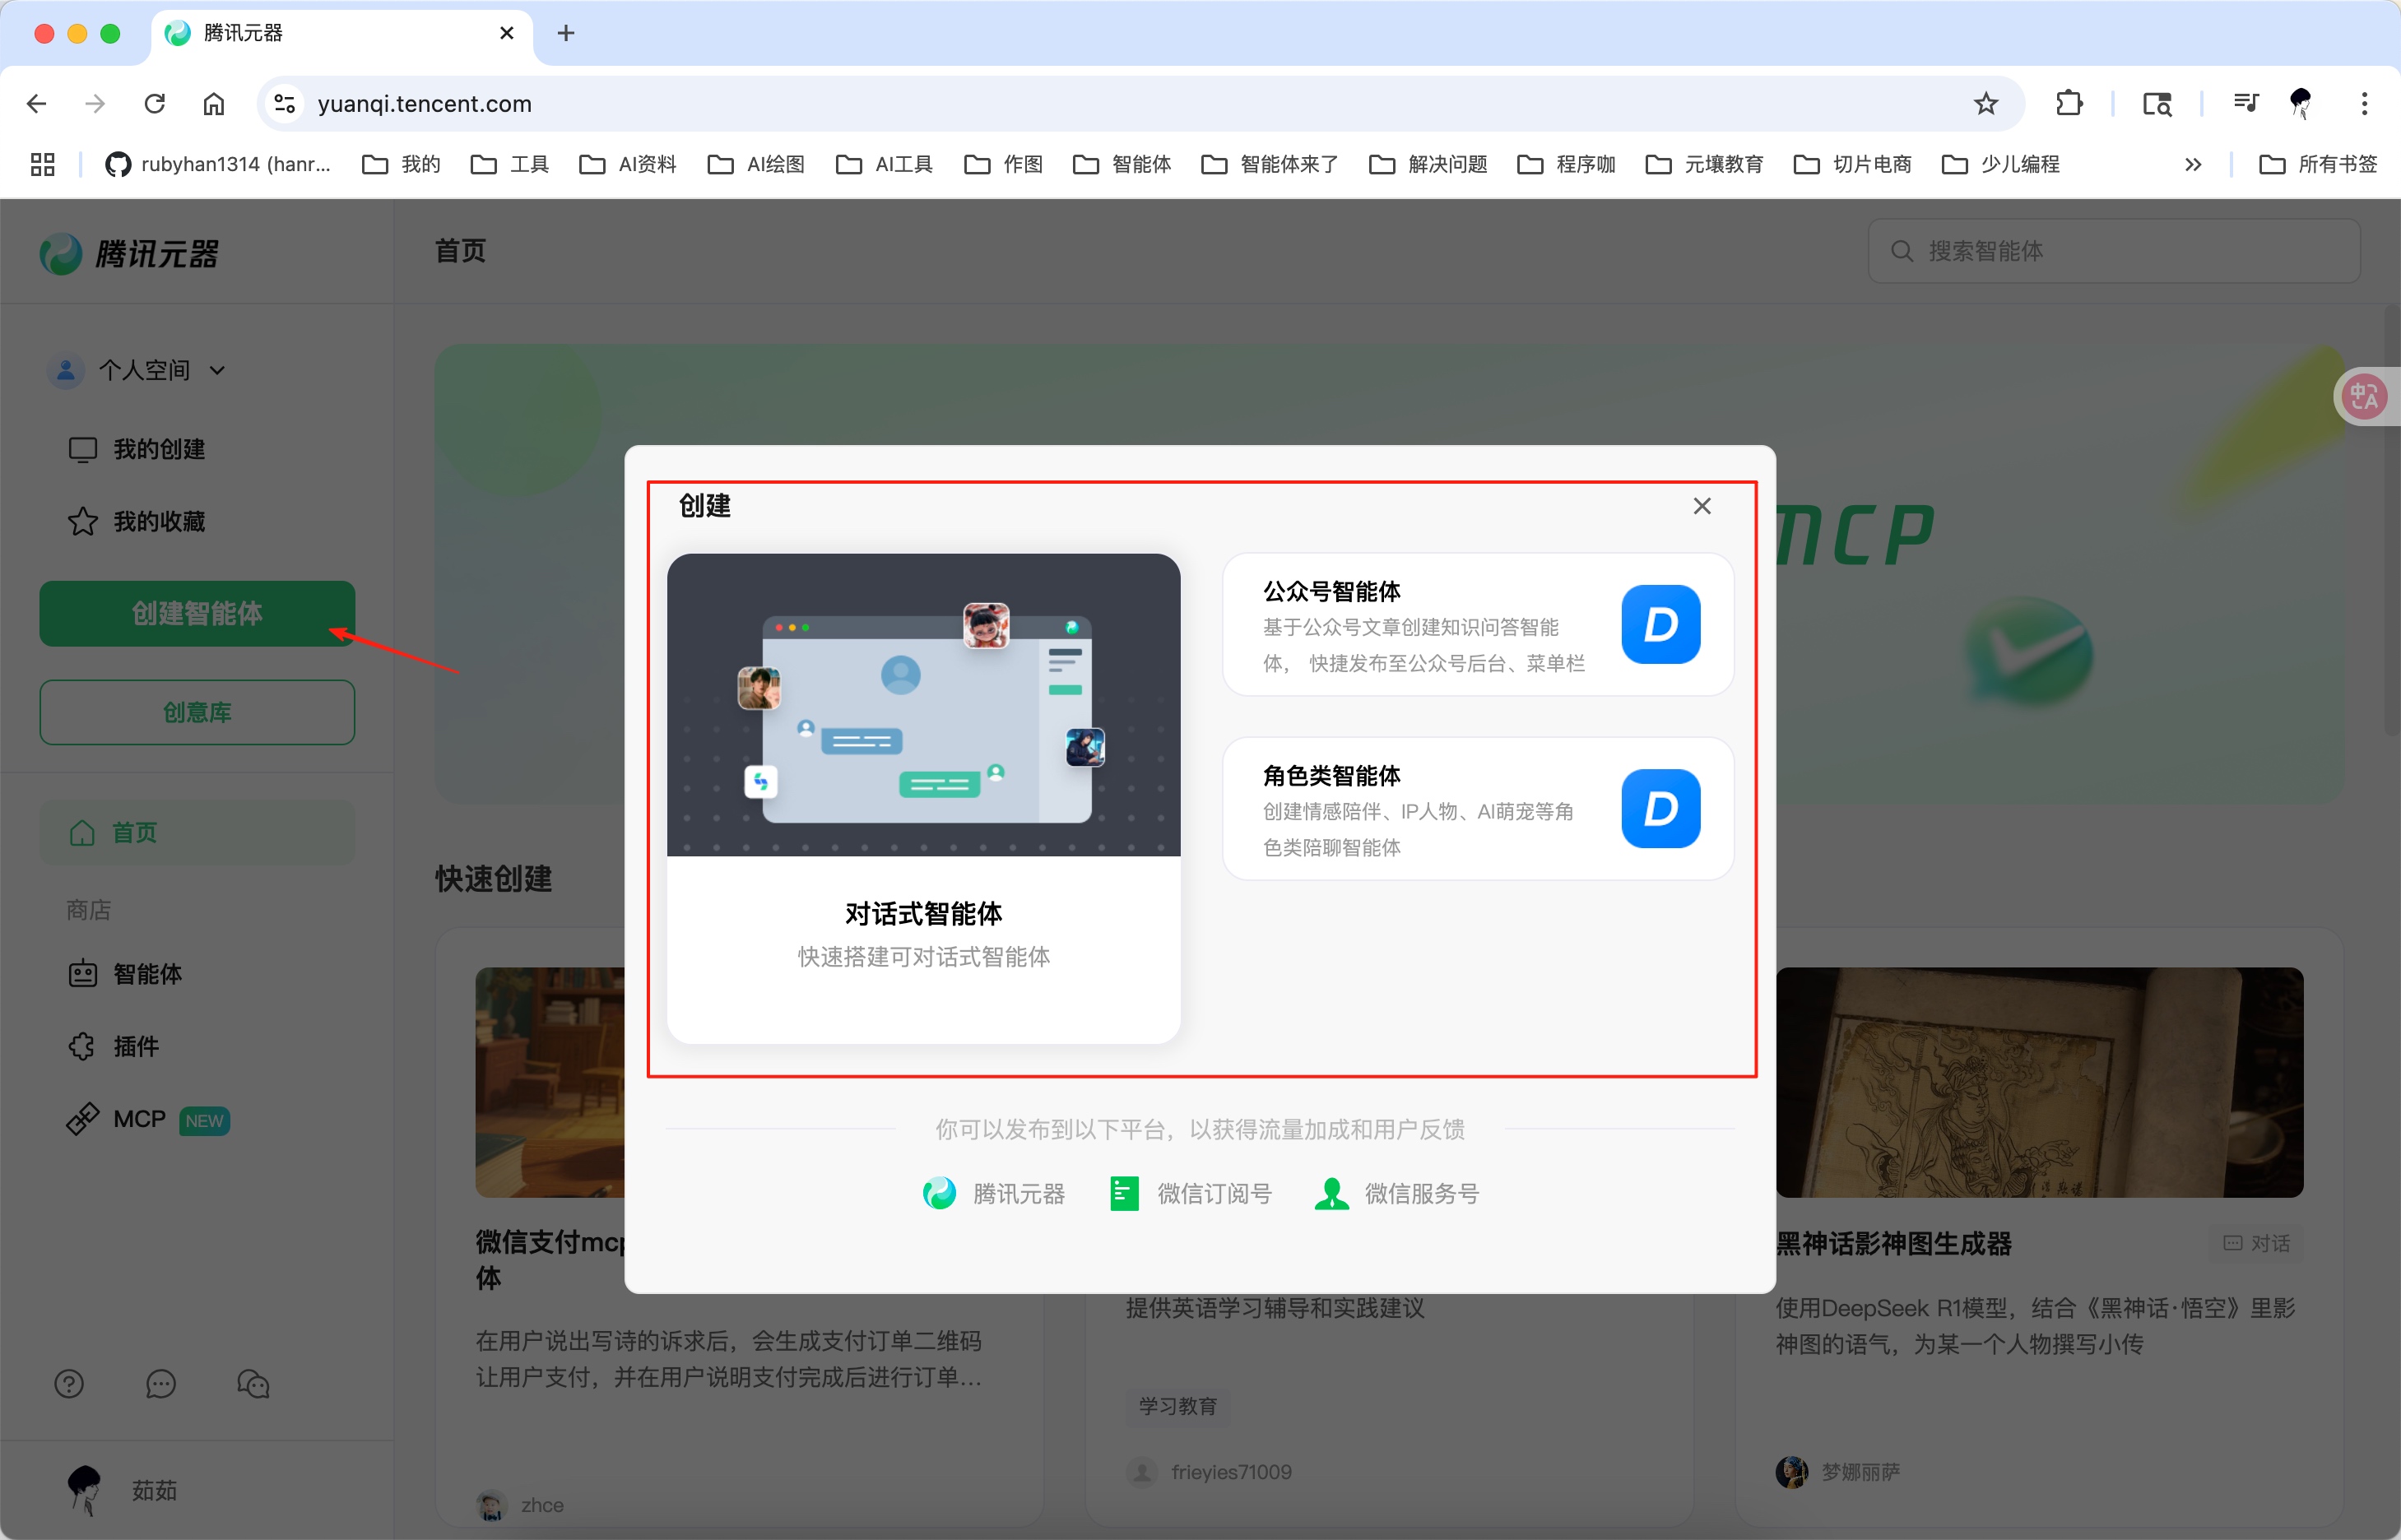Expand the 个人空间 dropdown
The height and width of the screenshot is (1540, 2401).
(x=218, y=369)
